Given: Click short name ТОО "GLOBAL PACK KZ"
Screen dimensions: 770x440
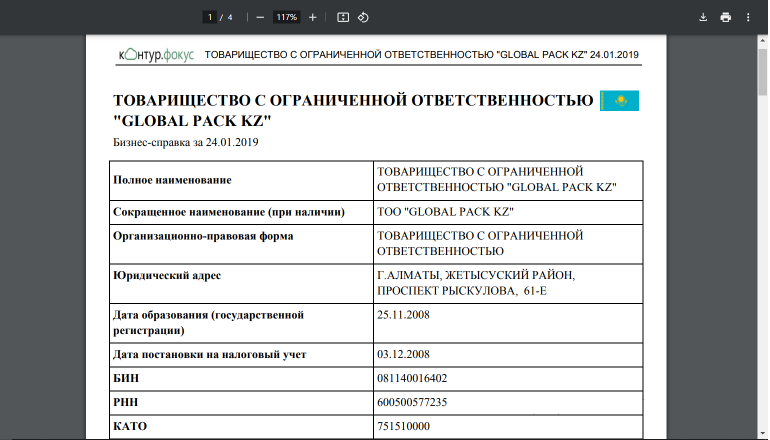Looking at the screenshot, I should pos(445,212).
